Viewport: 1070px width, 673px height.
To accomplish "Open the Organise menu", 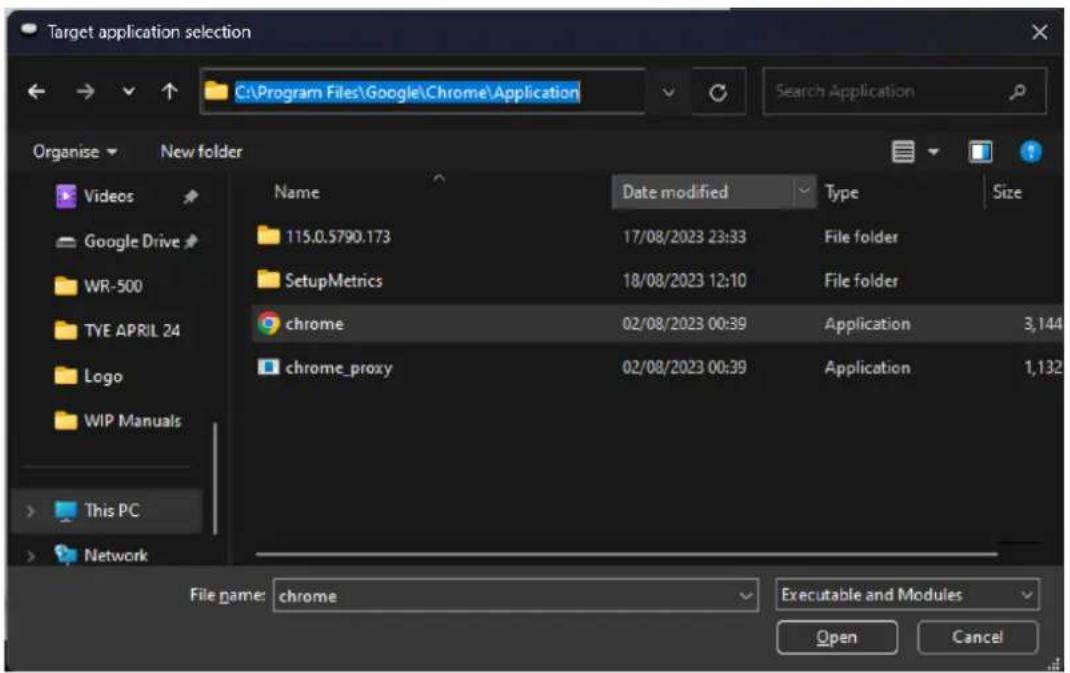I will pos(75,152).
